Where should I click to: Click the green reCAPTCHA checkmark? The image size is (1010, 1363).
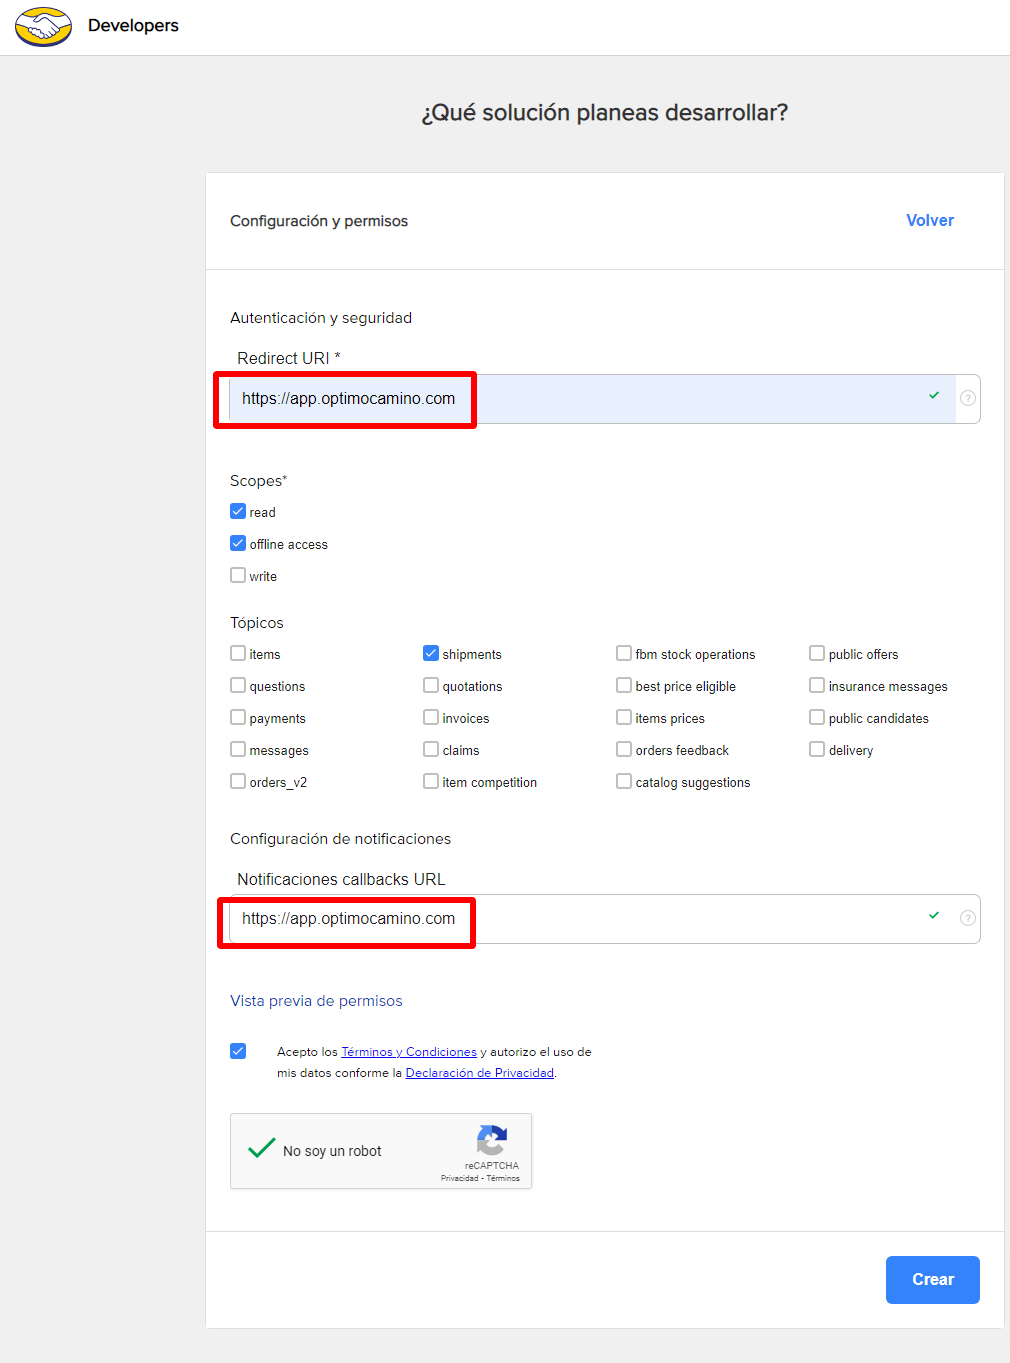point(261,1149)
